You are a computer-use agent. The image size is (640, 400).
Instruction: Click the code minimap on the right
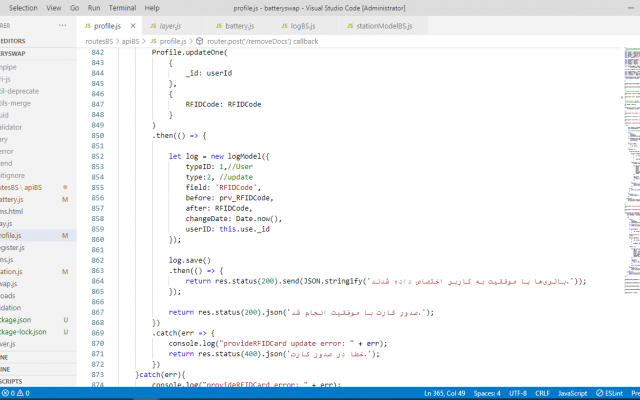point(632,171)
